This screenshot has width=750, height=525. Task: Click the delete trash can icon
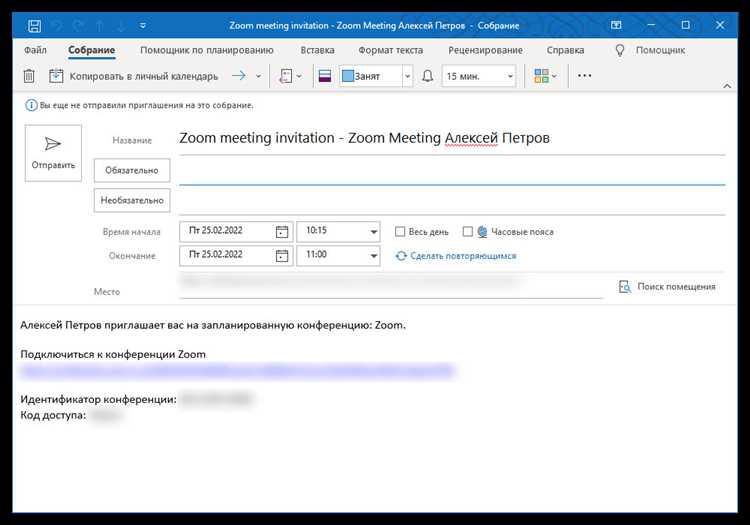29,76
